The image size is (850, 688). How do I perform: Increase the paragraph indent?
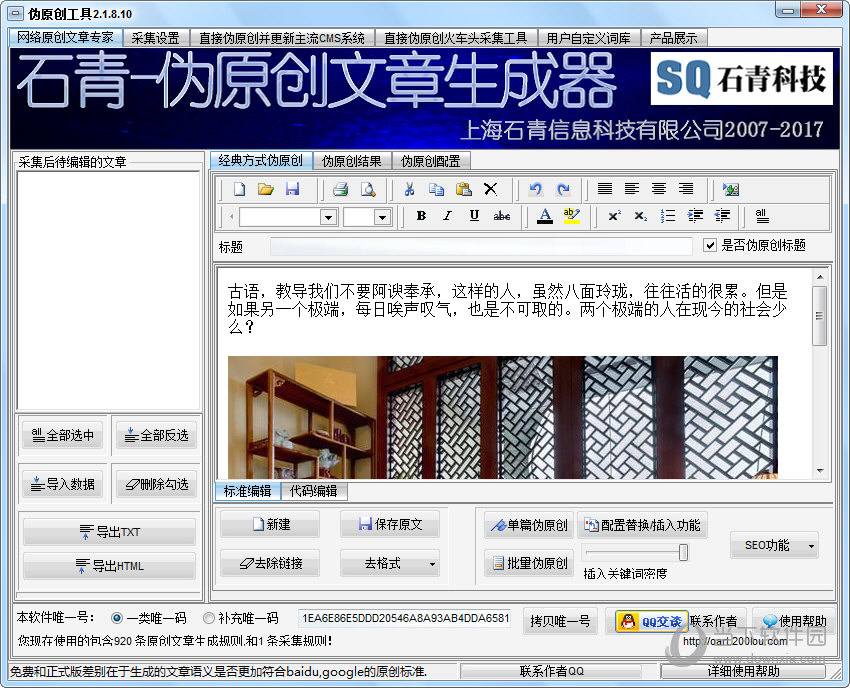pyautogui.click(x=695, y=216)
